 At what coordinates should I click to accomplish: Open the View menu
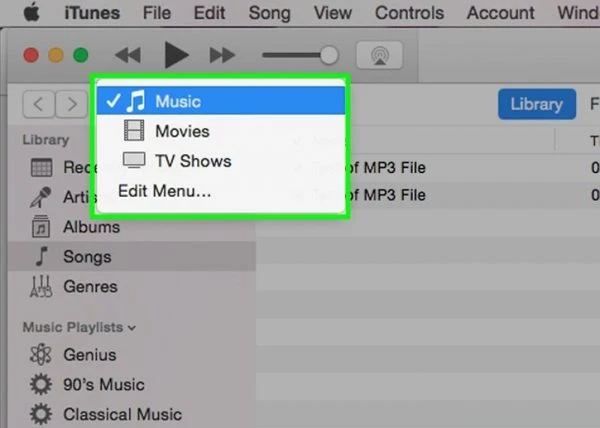(333, 13)
